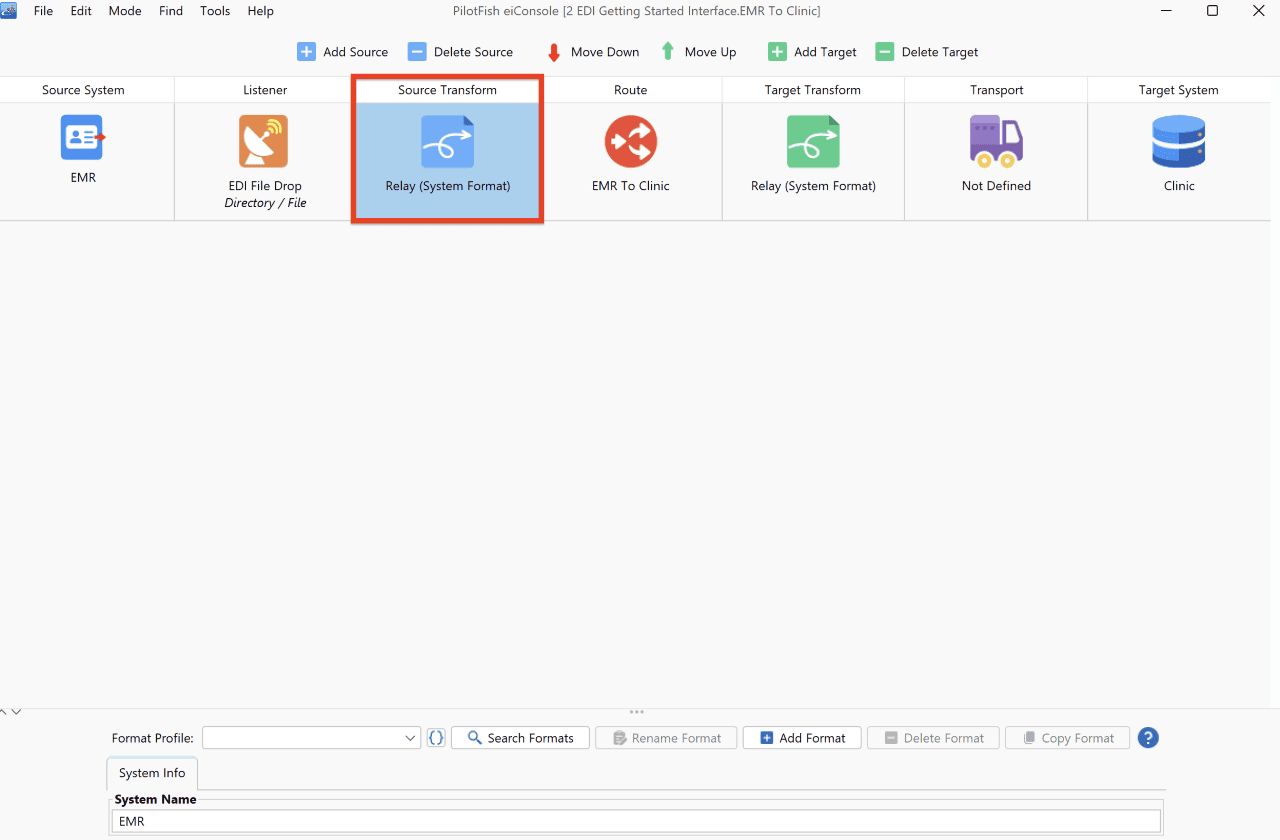1280x840 pixels.
Task: Click the panel splitter grip dots
Action: click(x=637, y=712)
